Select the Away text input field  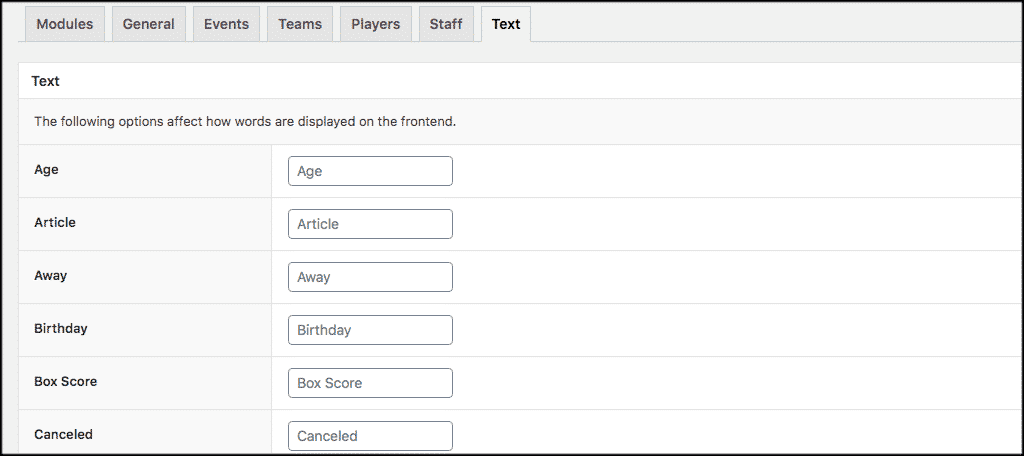[370, 277]
